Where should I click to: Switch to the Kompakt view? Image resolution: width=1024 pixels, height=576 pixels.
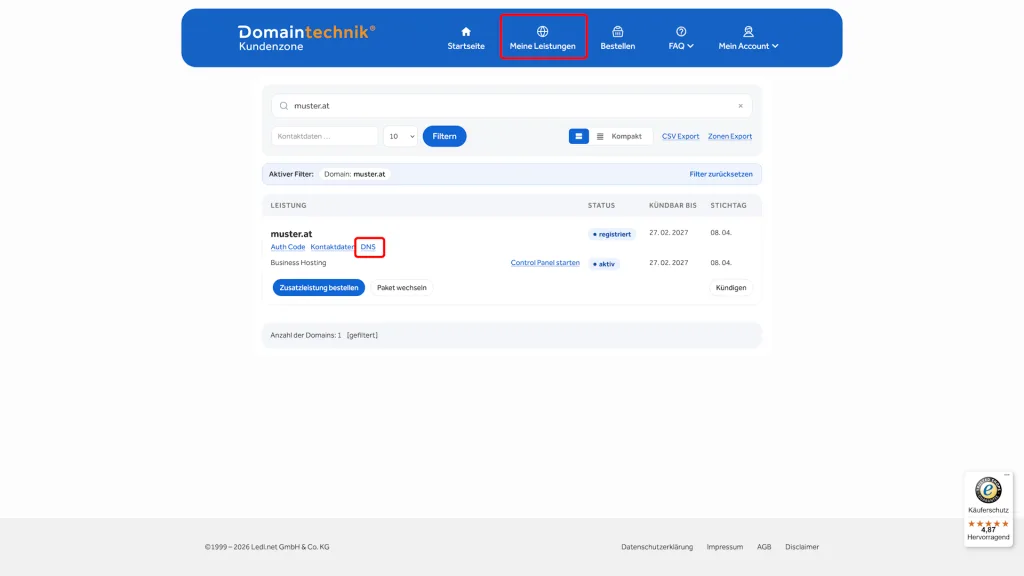620,136
